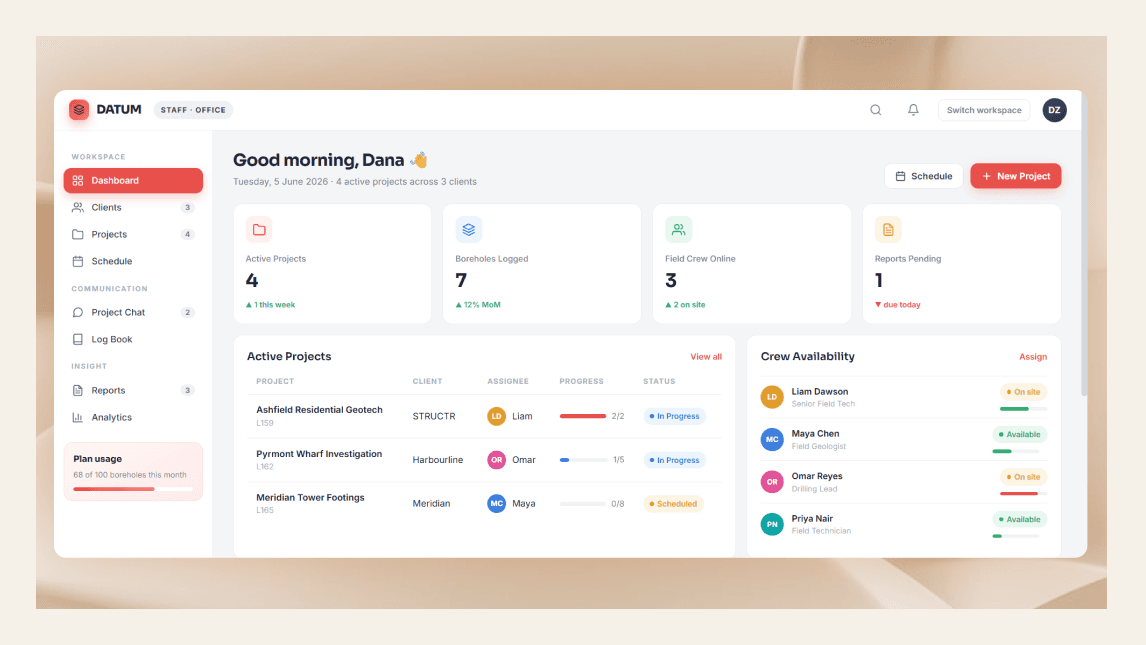Viewport: 1146px width, 645px height.
Task: Click Switch workspace button
Action: point(984,110)
